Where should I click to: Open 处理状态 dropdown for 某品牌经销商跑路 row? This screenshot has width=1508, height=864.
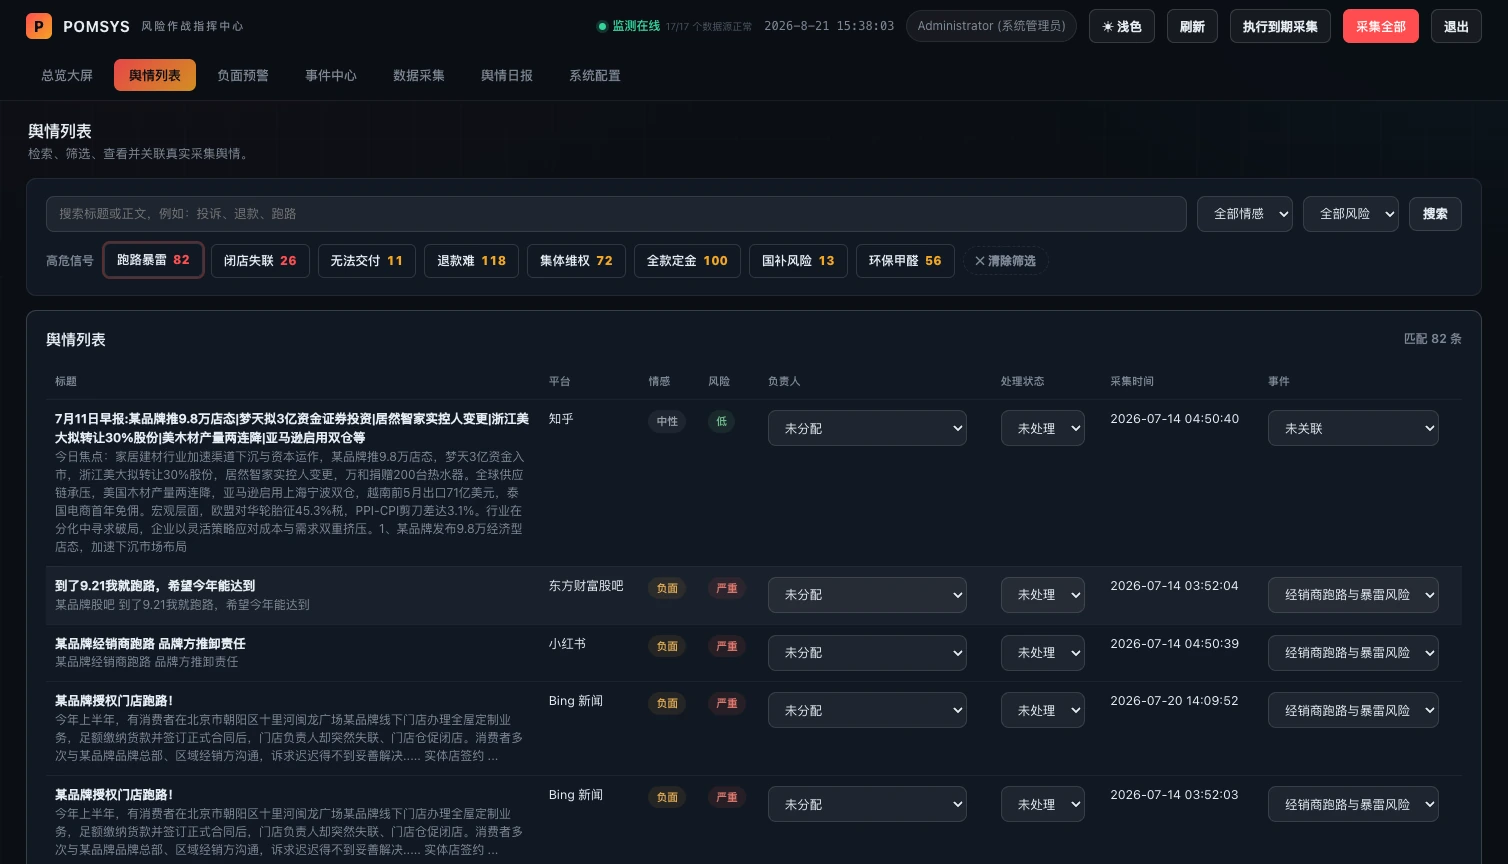tap(1043, 653)
